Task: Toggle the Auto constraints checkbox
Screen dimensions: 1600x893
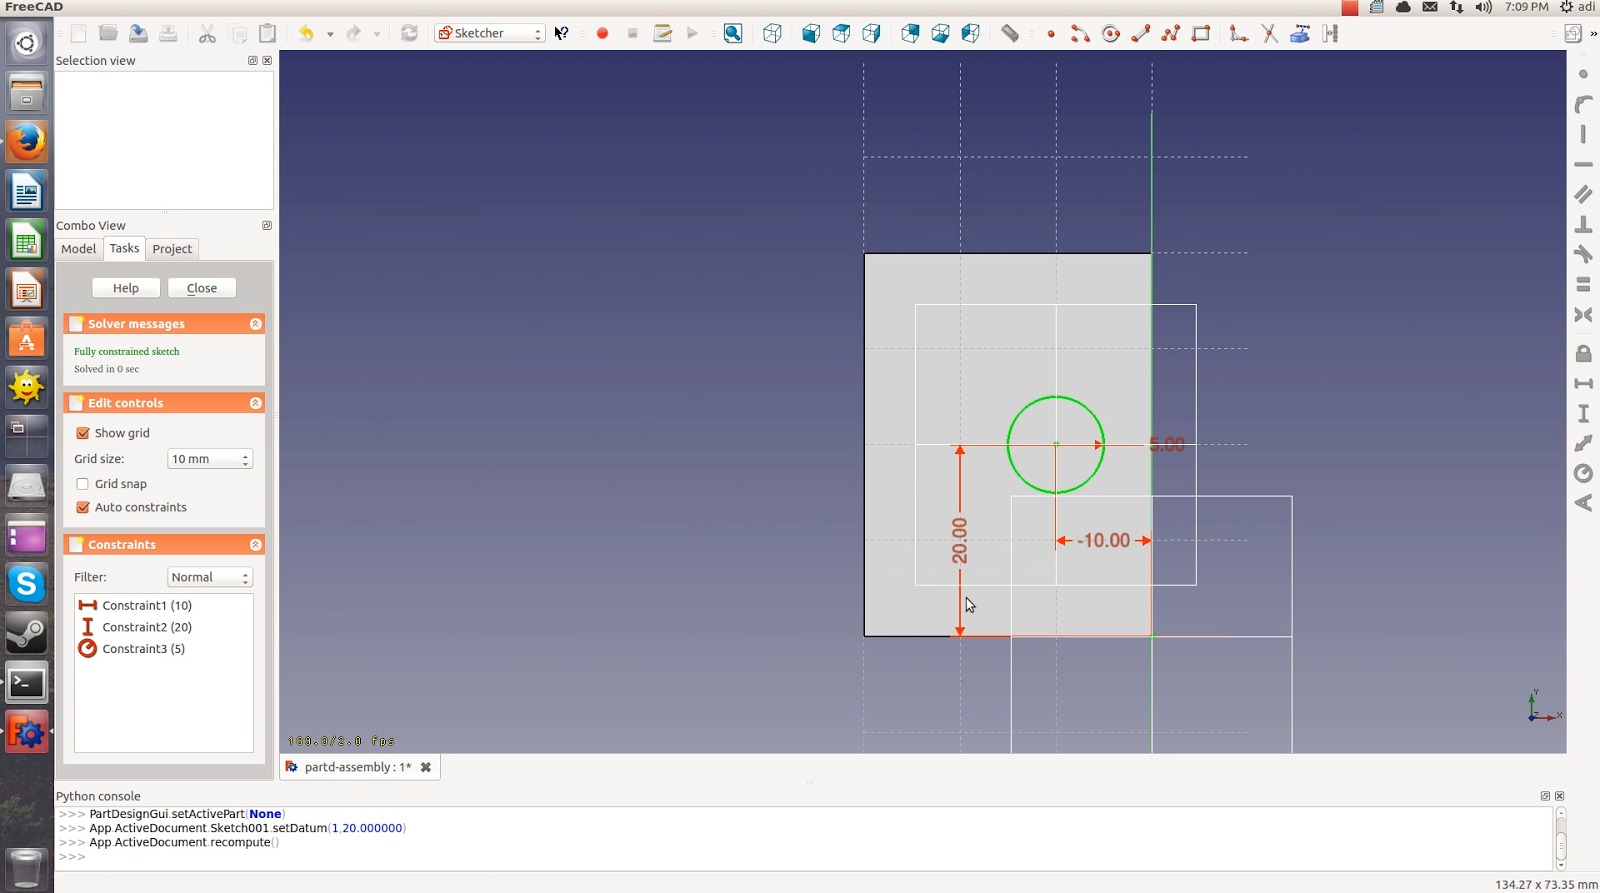Action: [83, 507]
